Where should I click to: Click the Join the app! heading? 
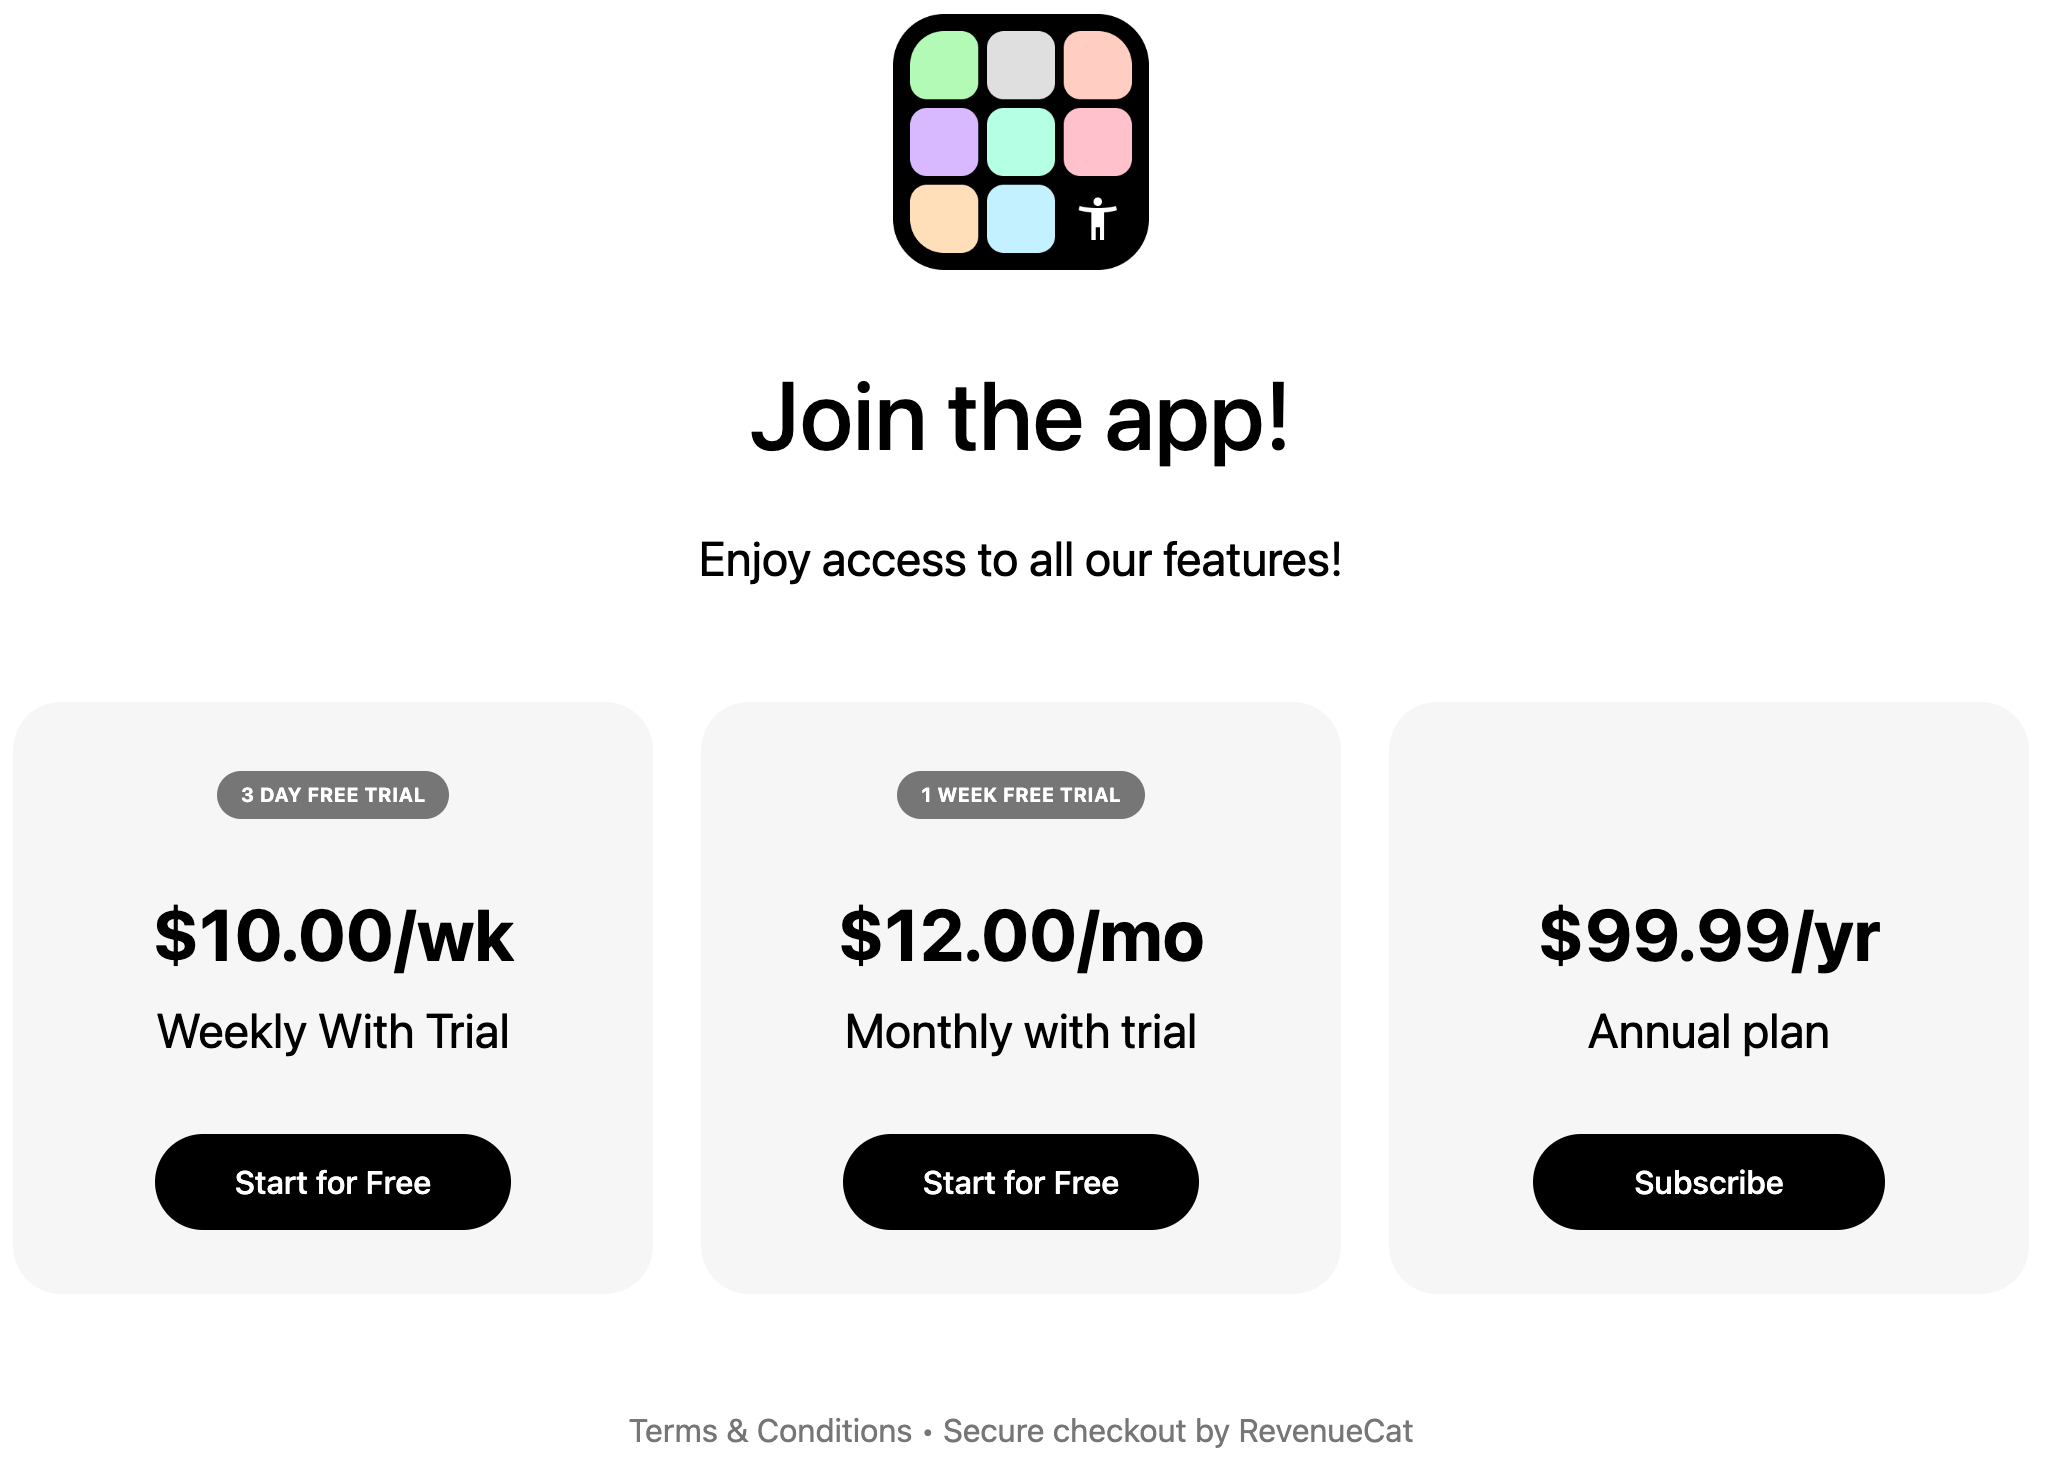(x=1021, y=418)
